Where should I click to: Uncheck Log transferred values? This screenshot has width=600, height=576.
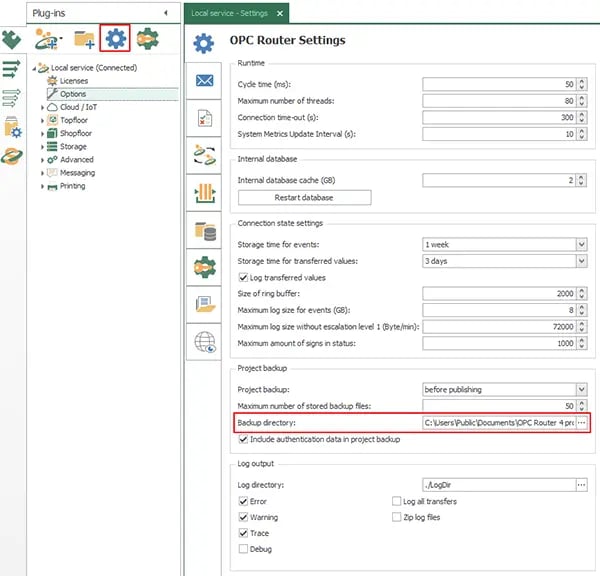tap(243, 277)
